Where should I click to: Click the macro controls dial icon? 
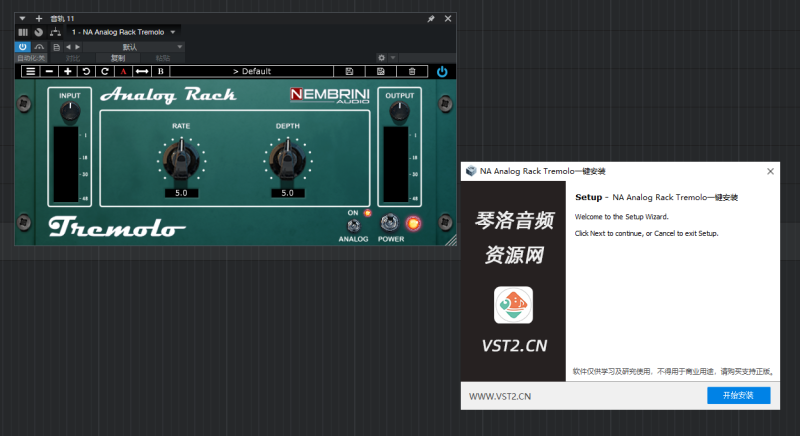(x=39, y=32)
